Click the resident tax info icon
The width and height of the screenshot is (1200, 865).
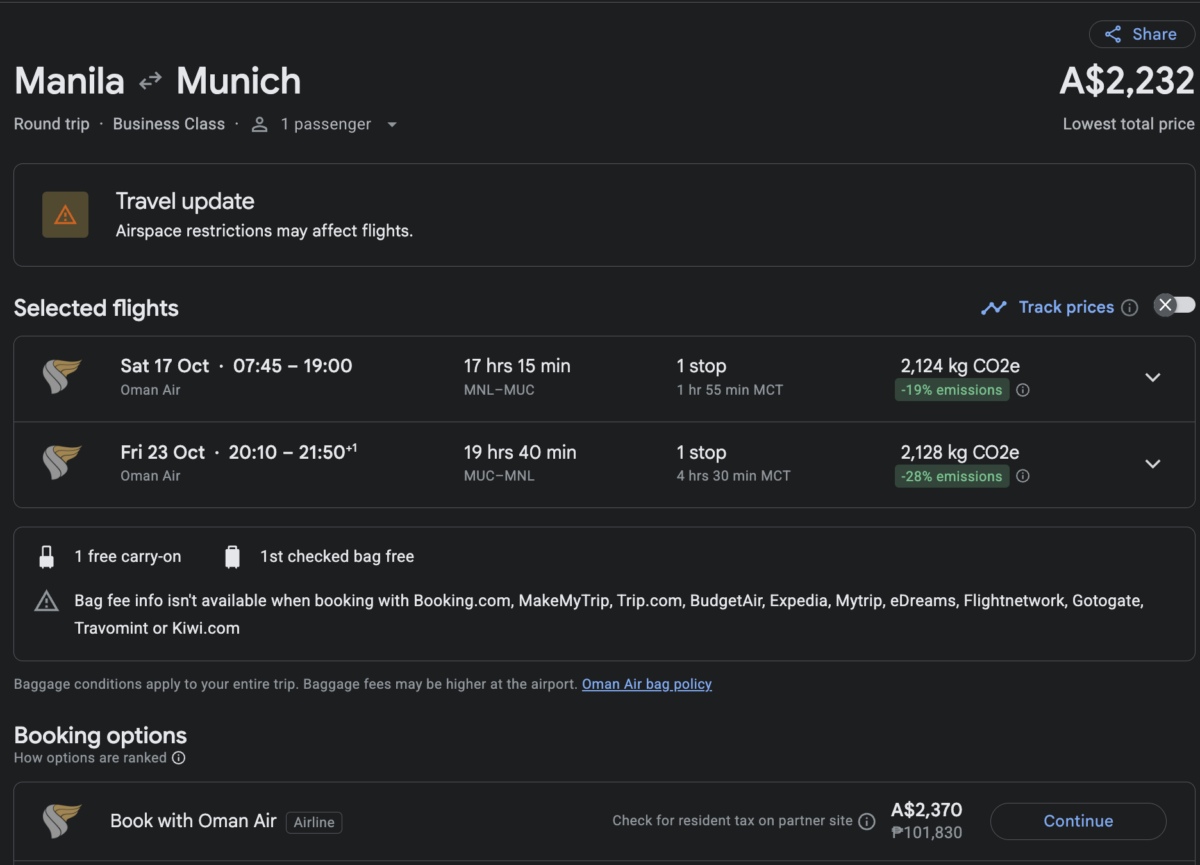[x=867, y=821]
